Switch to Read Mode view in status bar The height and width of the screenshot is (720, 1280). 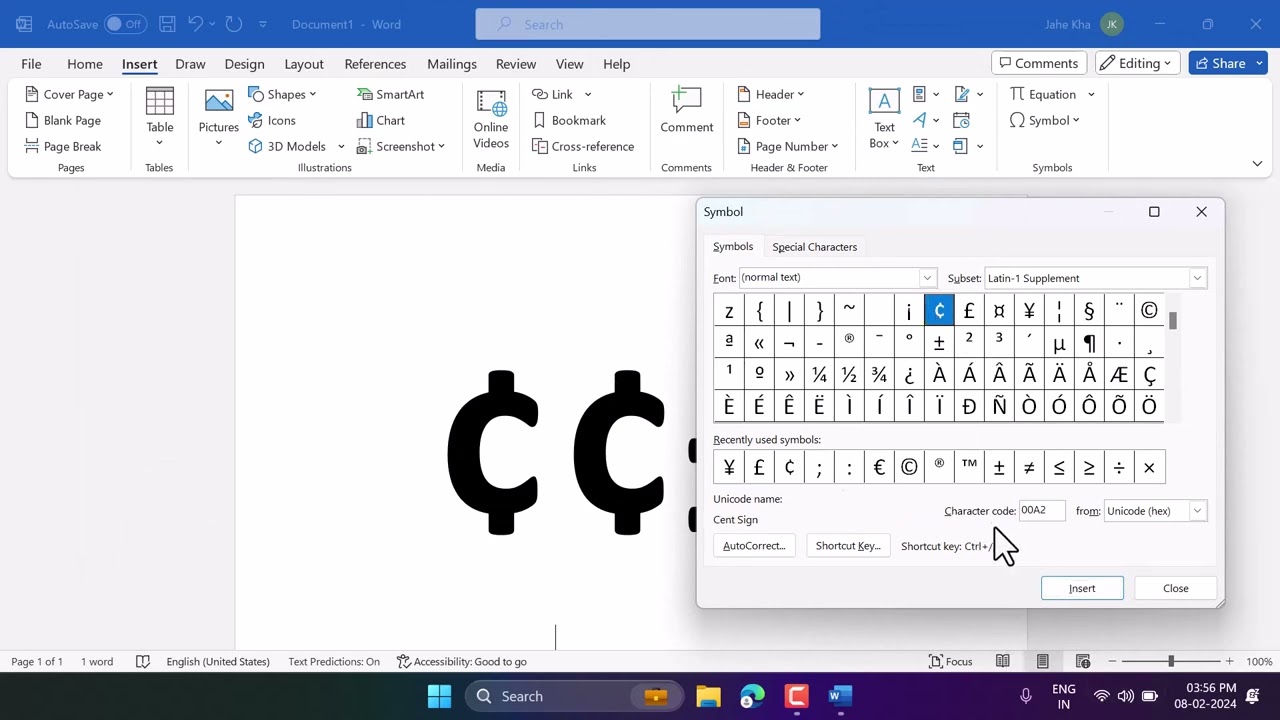click(x=1002, y=661)
